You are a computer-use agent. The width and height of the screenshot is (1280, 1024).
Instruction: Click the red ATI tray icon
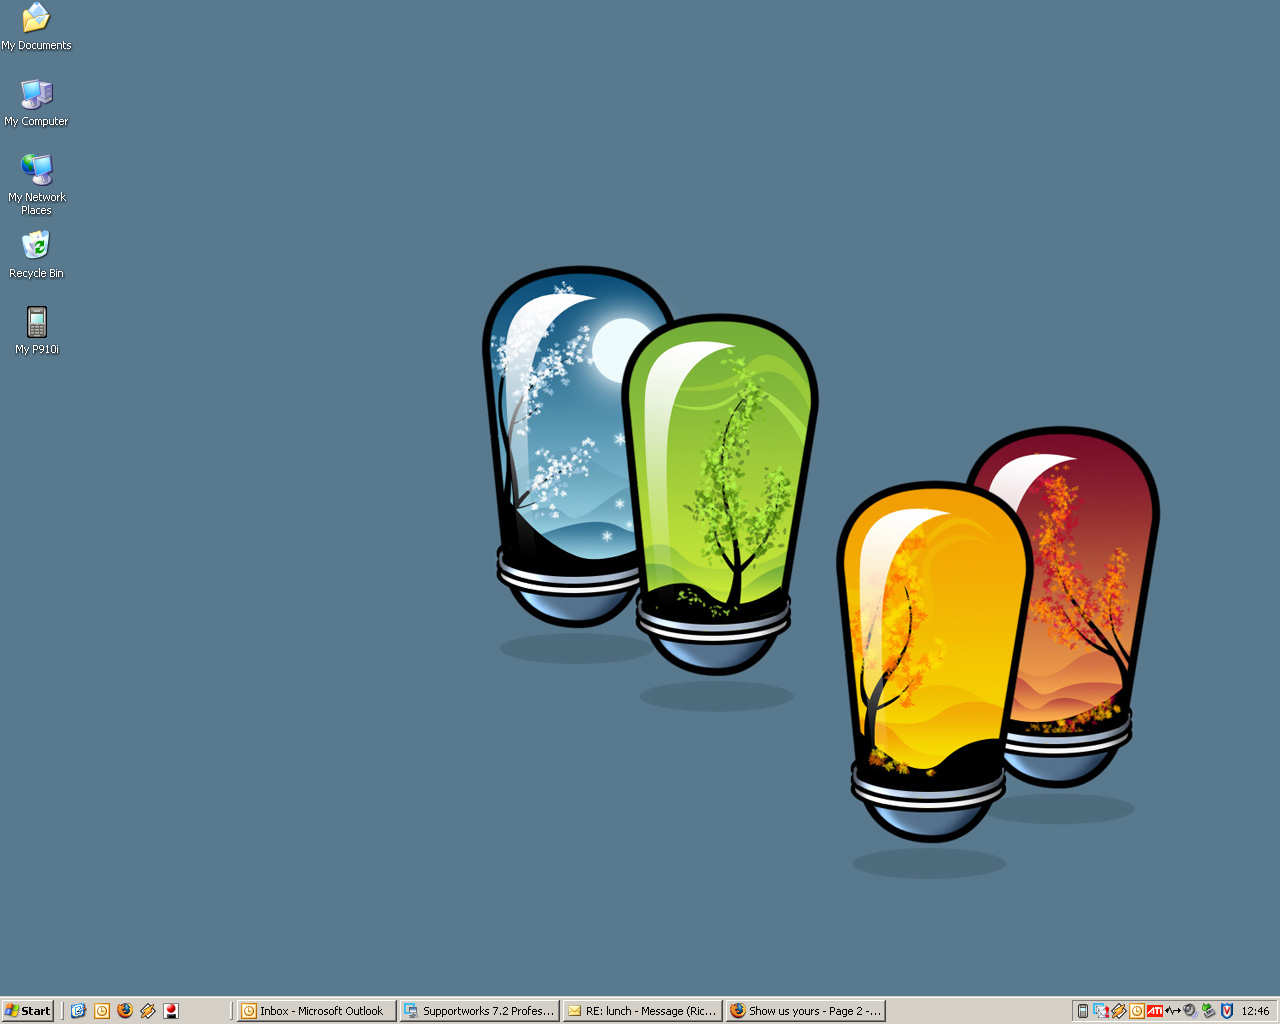pyautogui.click(x=1155, y=1011)
